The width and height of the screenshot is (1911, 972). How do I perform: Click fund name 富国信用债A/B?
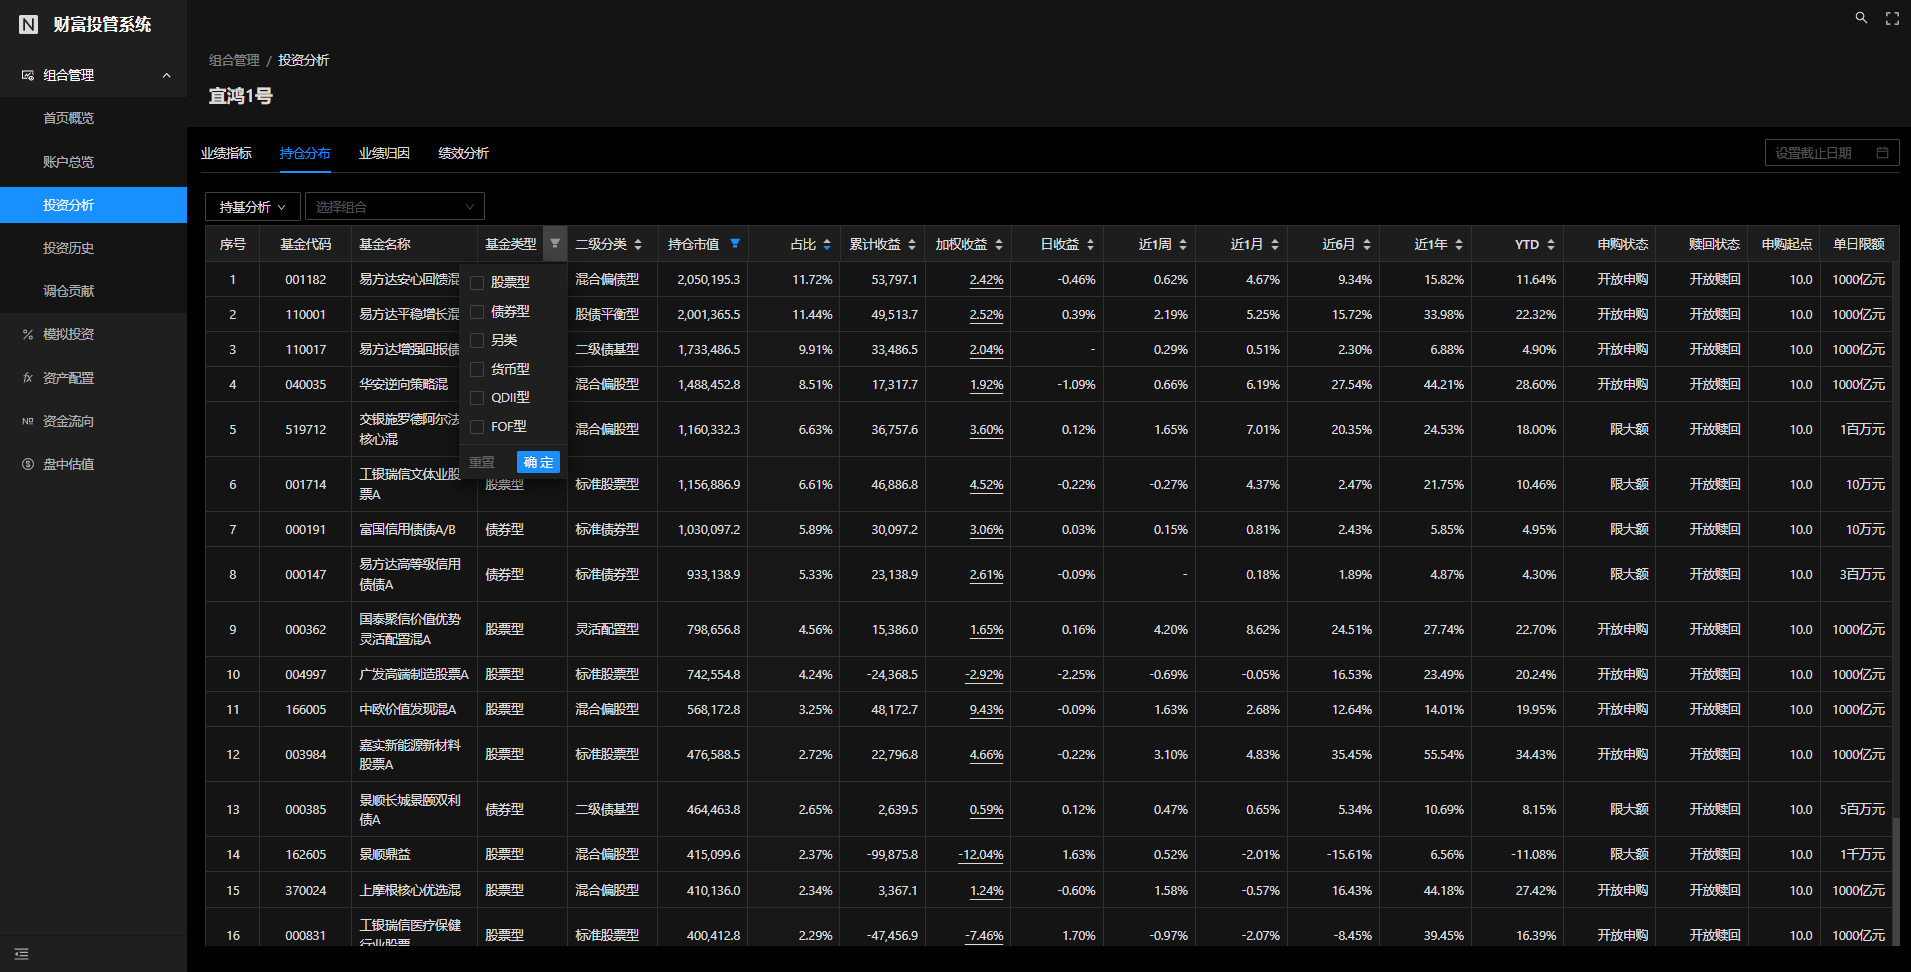point(407,530)
